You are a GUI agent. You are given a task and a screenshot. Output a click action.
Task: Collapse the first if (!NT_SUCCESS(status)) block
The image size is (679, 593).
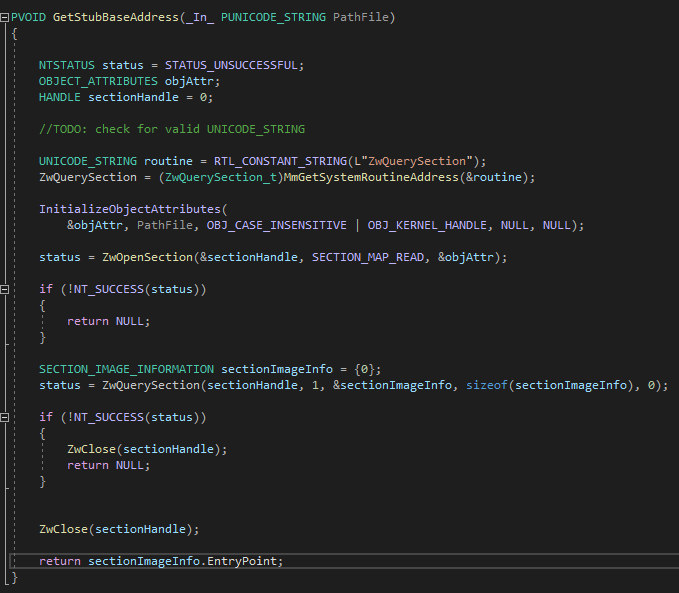5,289
